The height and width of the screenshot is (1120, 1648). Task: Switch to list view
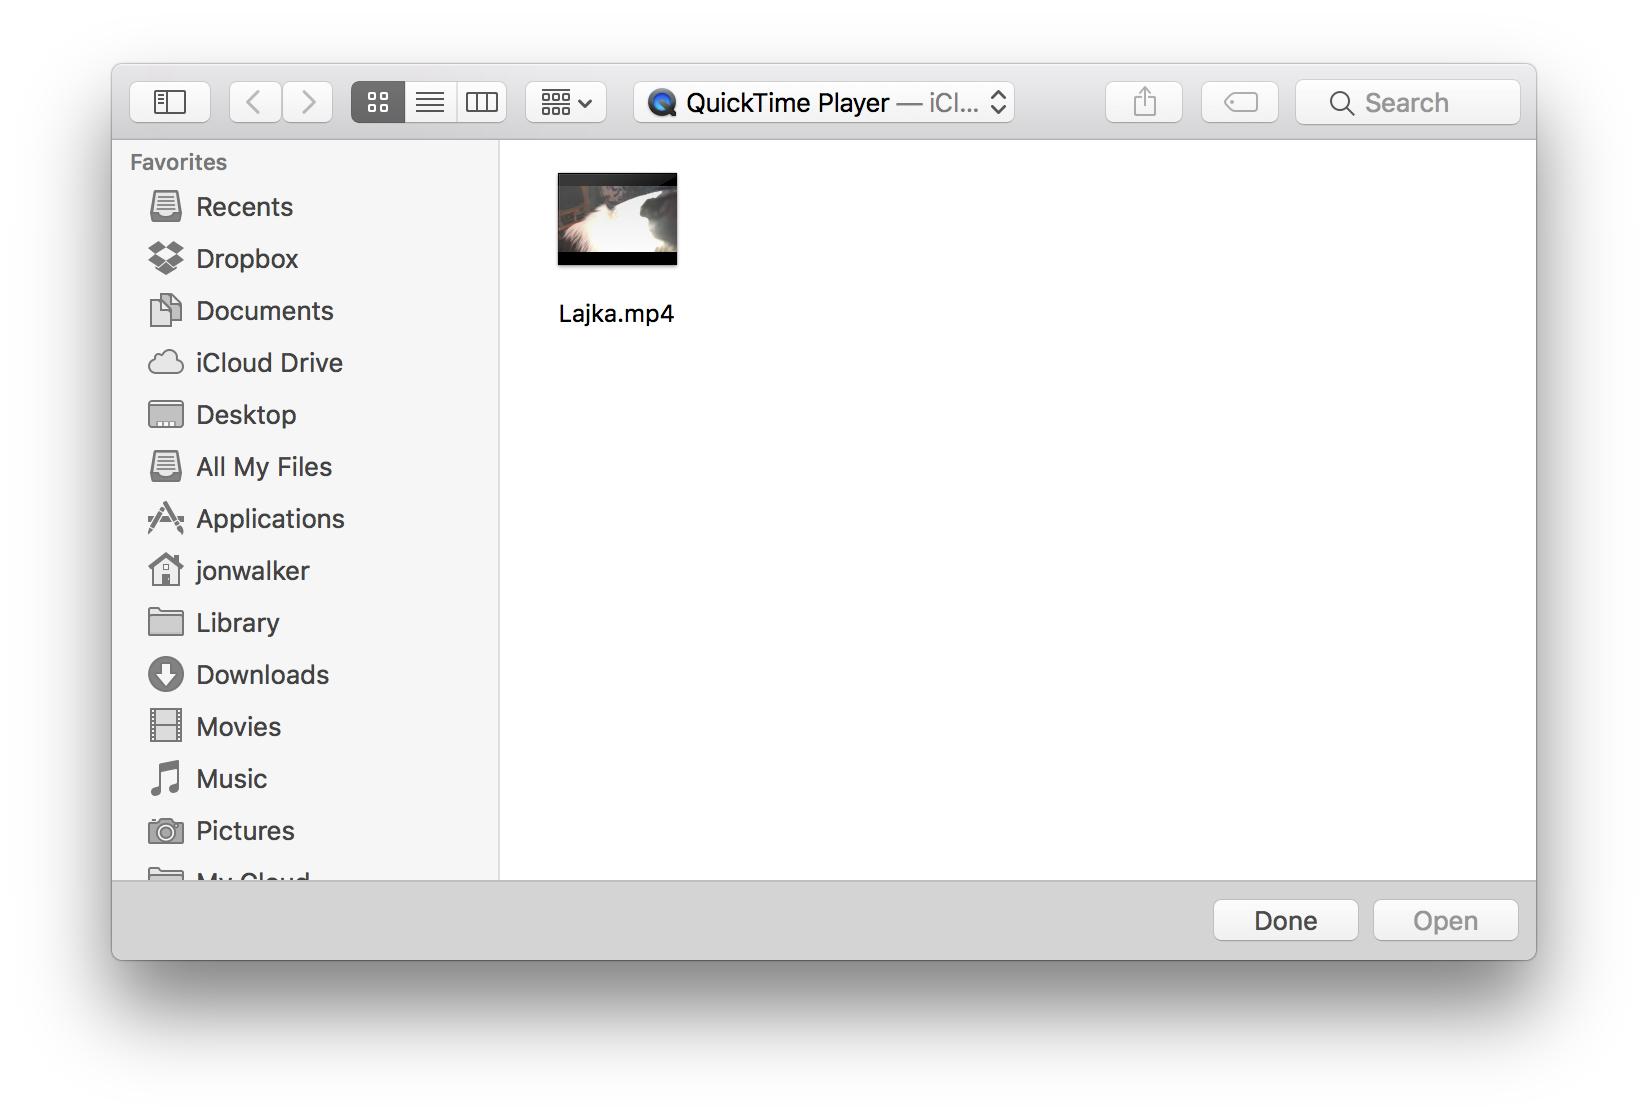(x=430, y=102)
